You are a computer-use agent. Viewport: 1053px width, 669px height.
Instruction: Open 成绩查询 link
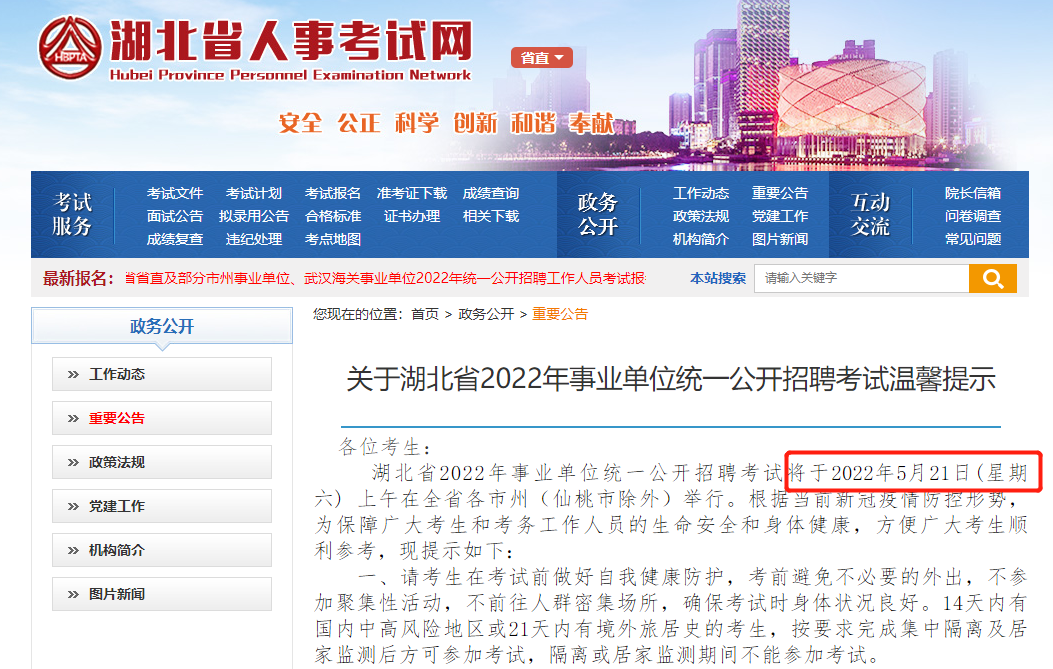point(491,193)
